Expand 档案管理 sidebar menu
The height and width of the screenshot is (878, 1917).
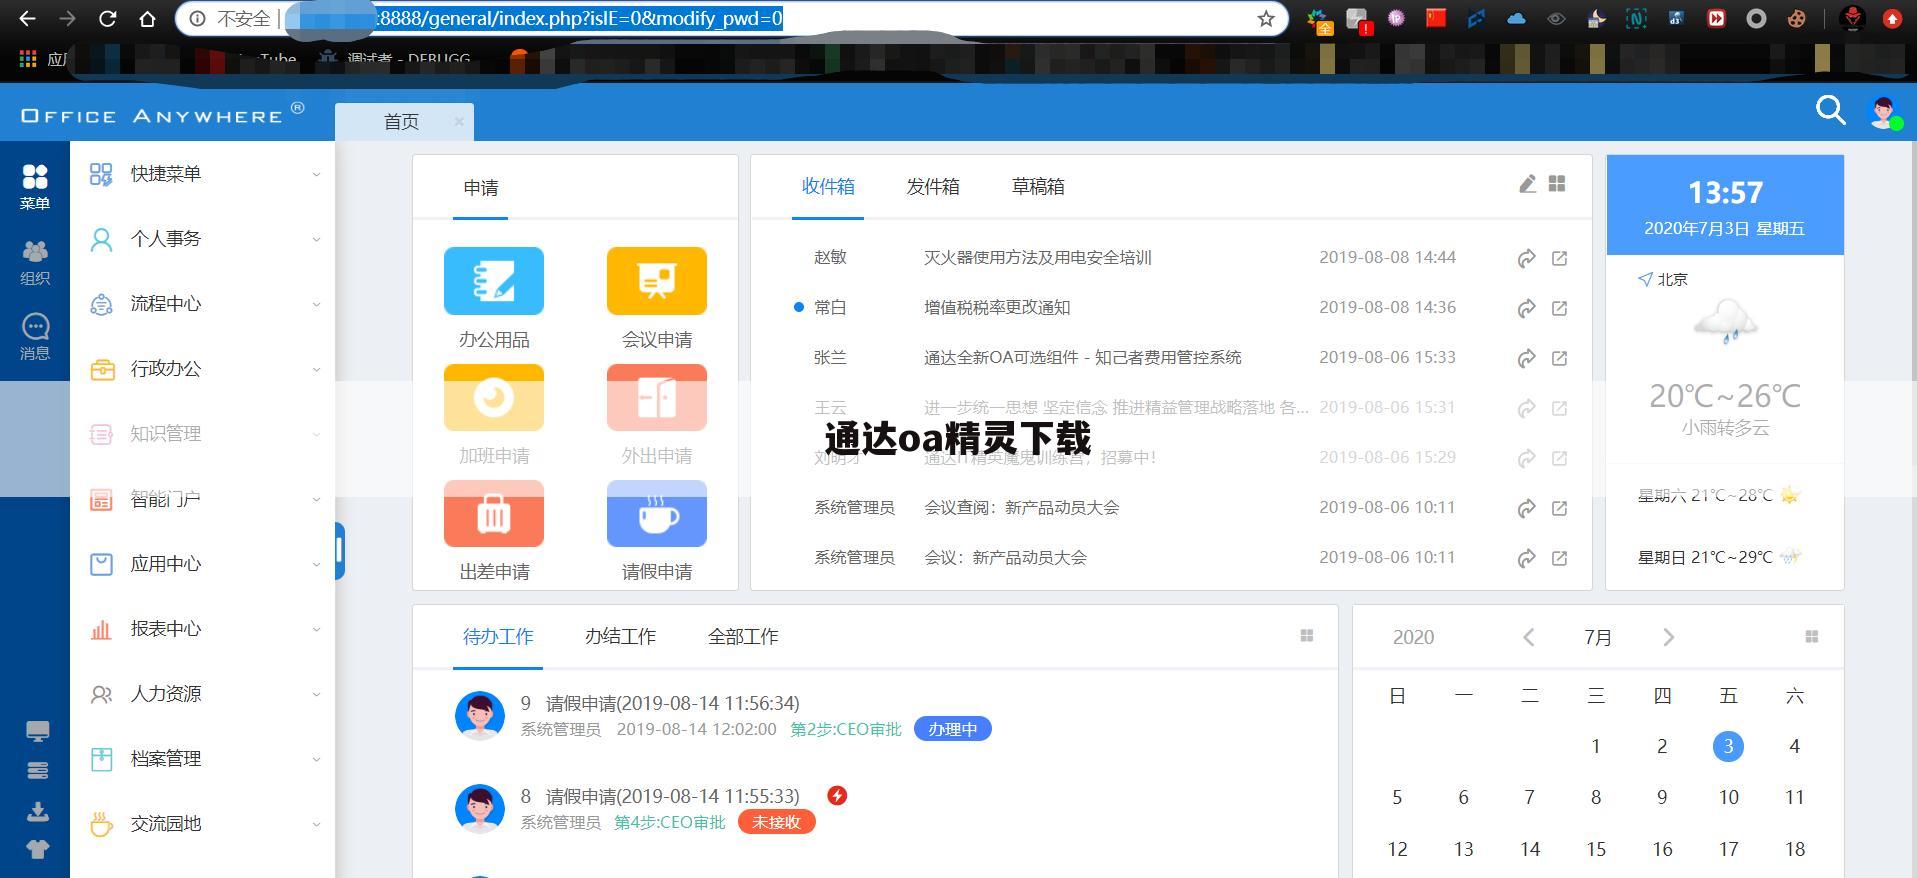pyautogui.click(x=204, y=759)
